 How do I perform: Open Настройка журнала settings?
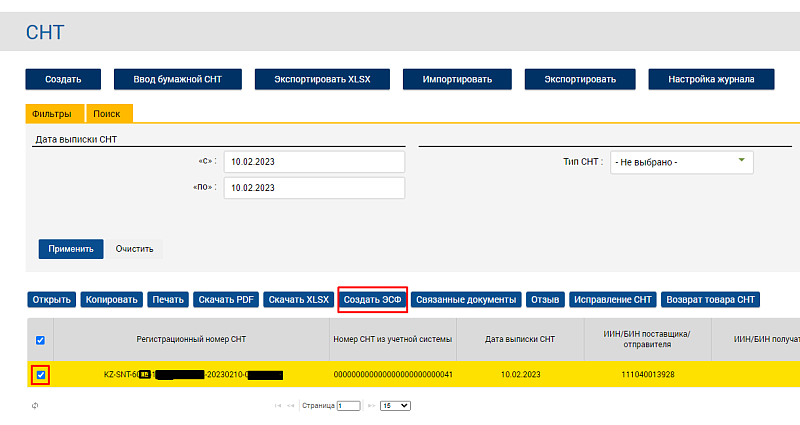coord(713,79)
